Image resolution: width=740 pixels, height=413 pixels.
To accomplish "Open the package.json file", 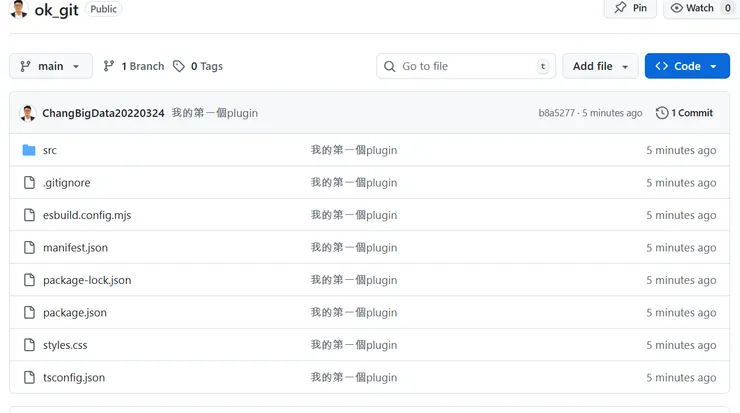I will point(75,313).
